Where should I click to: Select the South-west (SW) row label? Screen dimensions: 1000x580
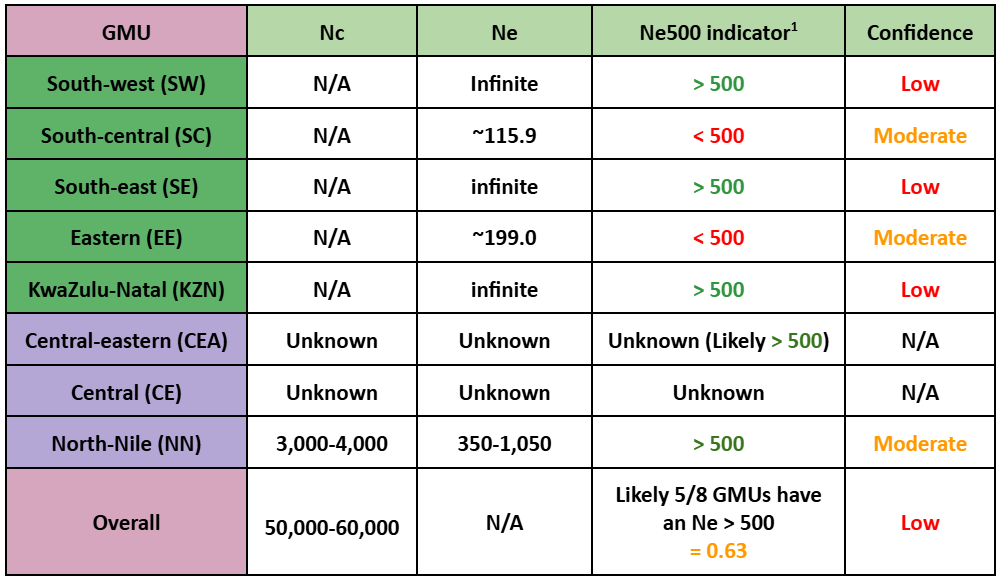pos(126,82)
